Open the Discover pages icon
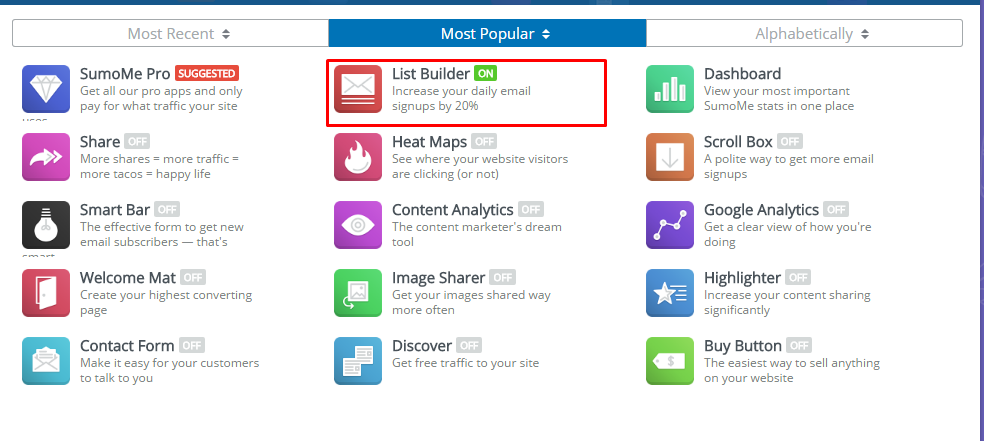The height and width of the screenshot is (441, 984). [x=358, y=361]
